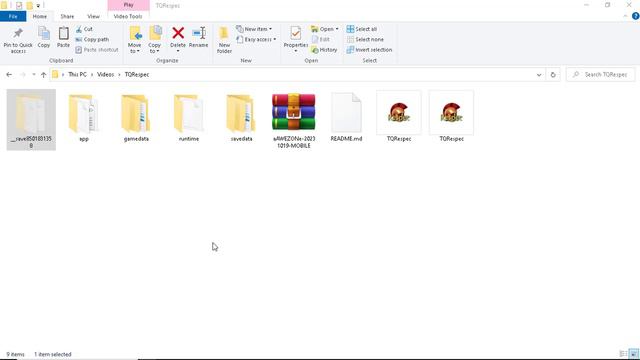Click Paste shortcut option
Viewport: 640px width, 360px height.
tap(97, 50)
